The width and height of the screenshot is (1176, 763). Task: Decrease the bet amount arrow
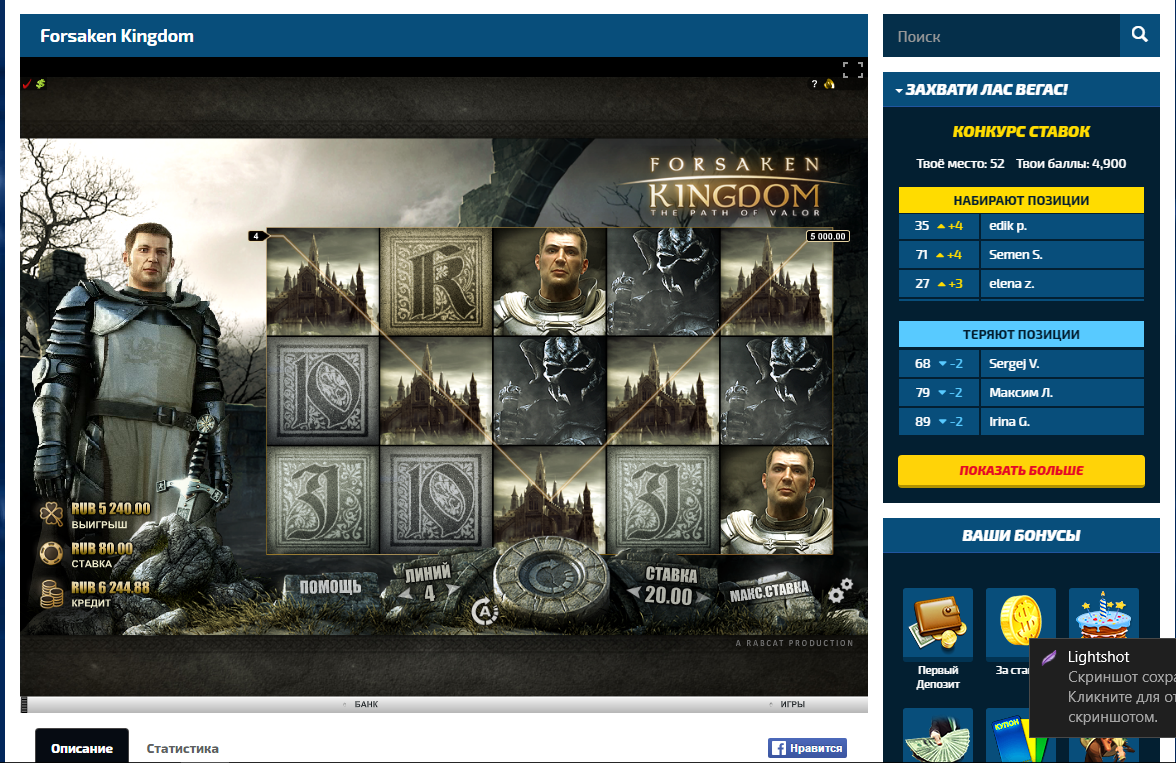click(x=634, y=593)
